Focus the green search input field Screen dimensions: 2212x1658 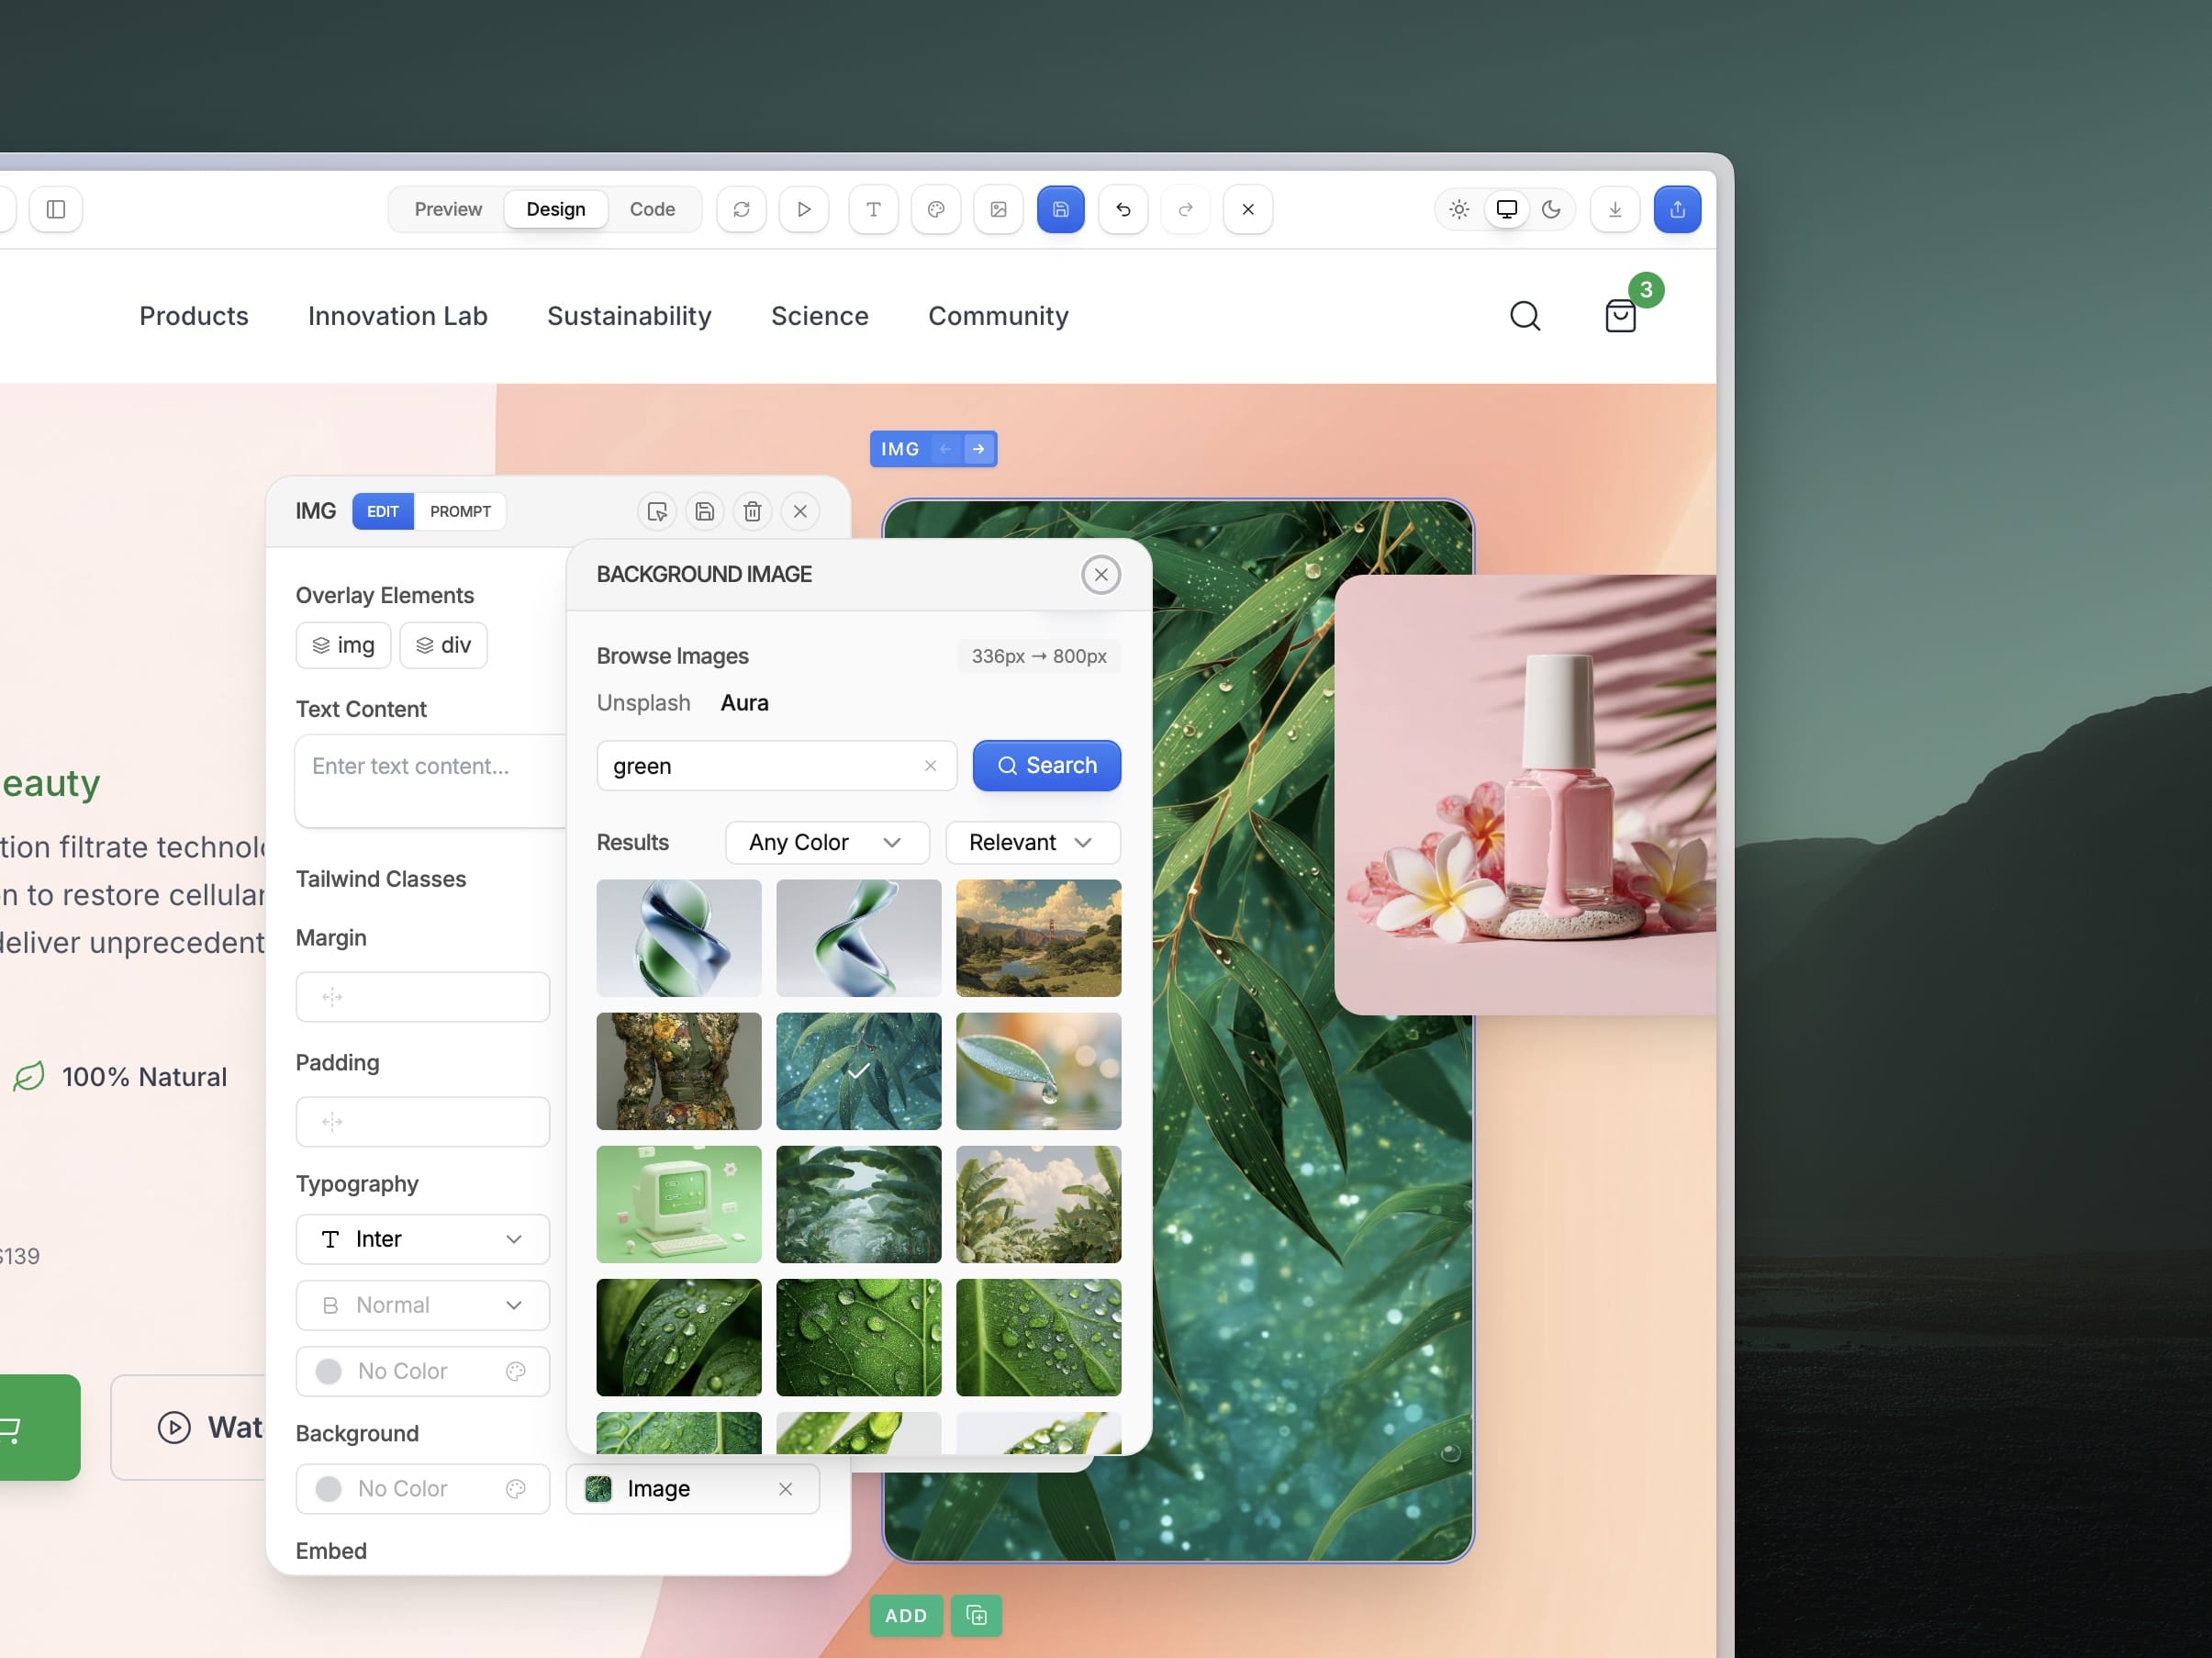[777, 766]
